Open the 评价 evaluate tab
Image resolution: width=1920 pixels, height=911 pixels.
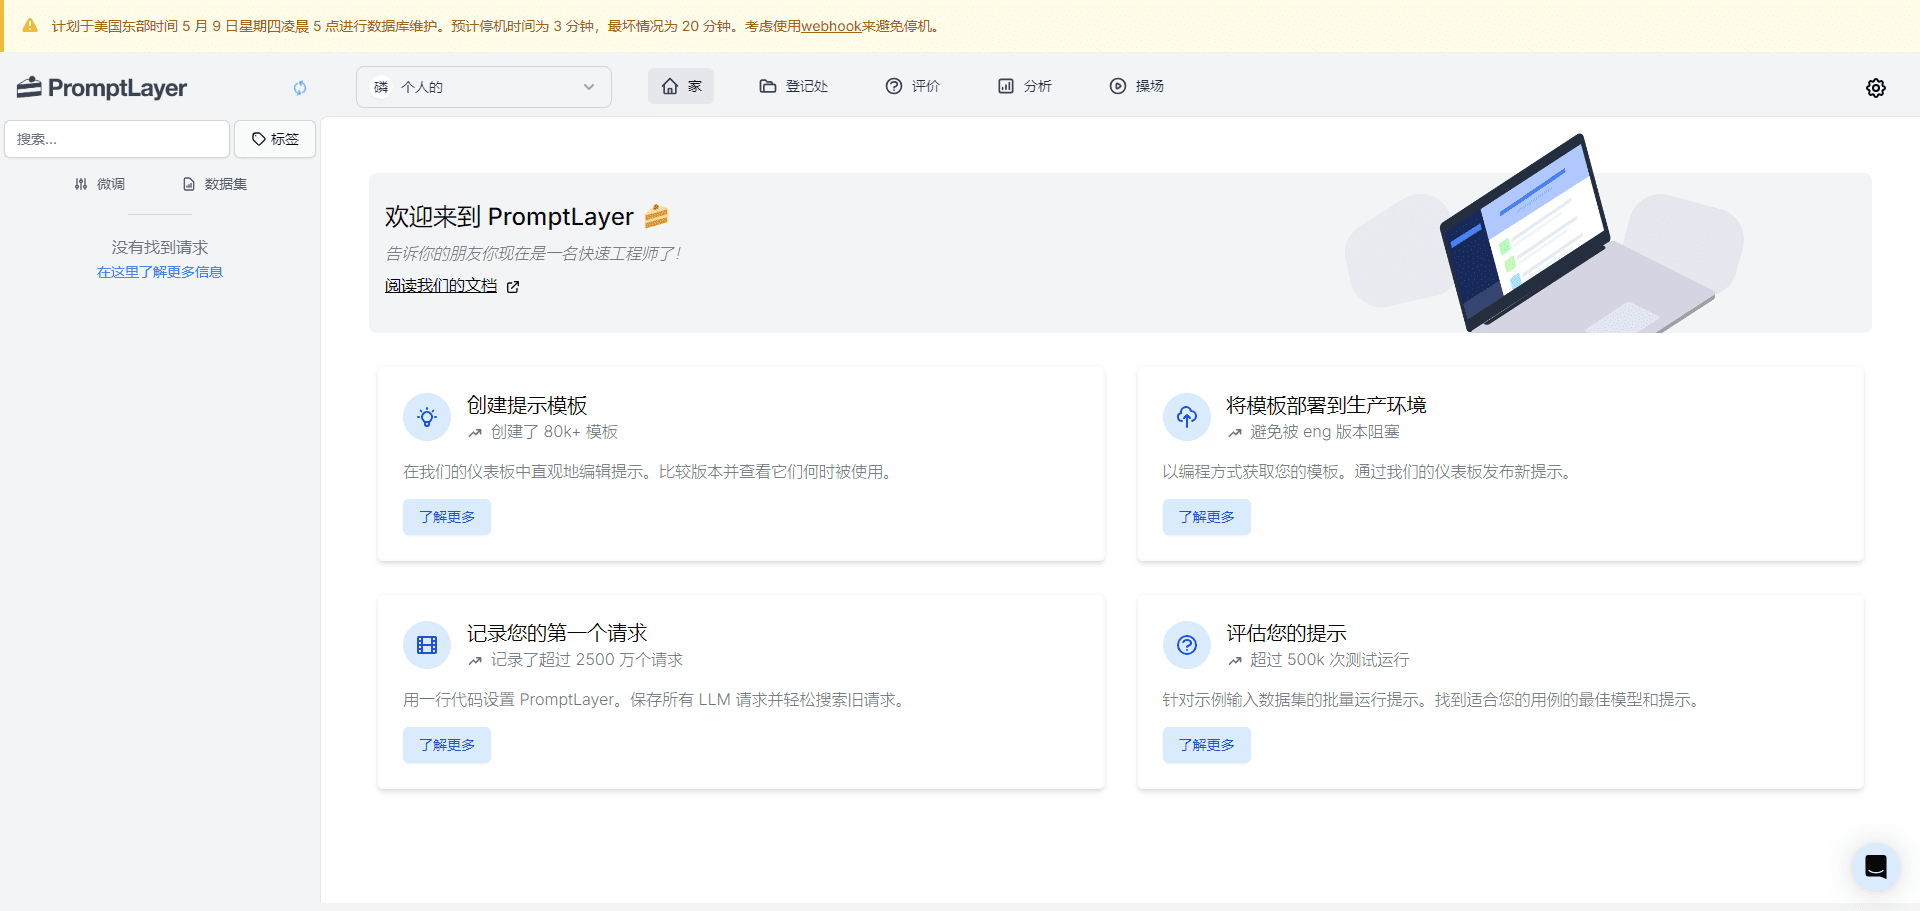pyautogui.click(x=912, y=86)
